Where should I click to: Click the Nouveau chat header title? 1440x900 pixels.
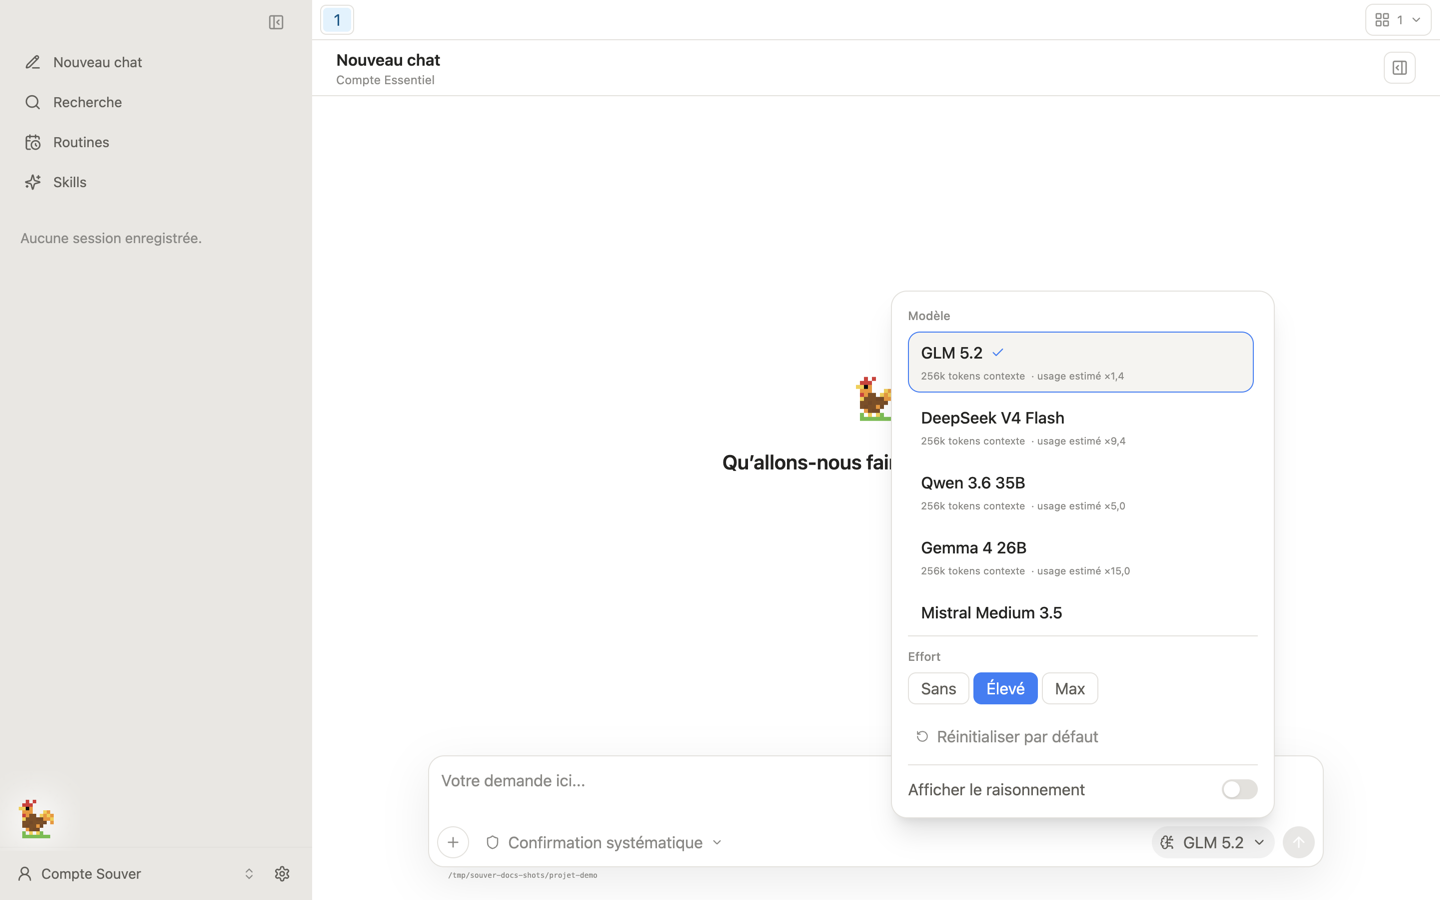[388, 60]
